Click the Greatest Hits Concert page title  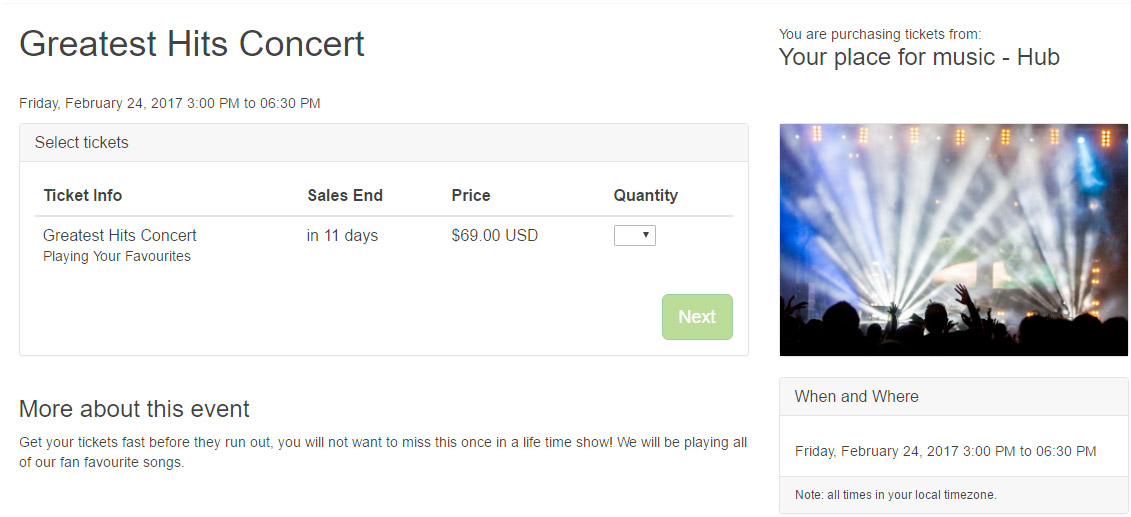click(x=192, y=44)
